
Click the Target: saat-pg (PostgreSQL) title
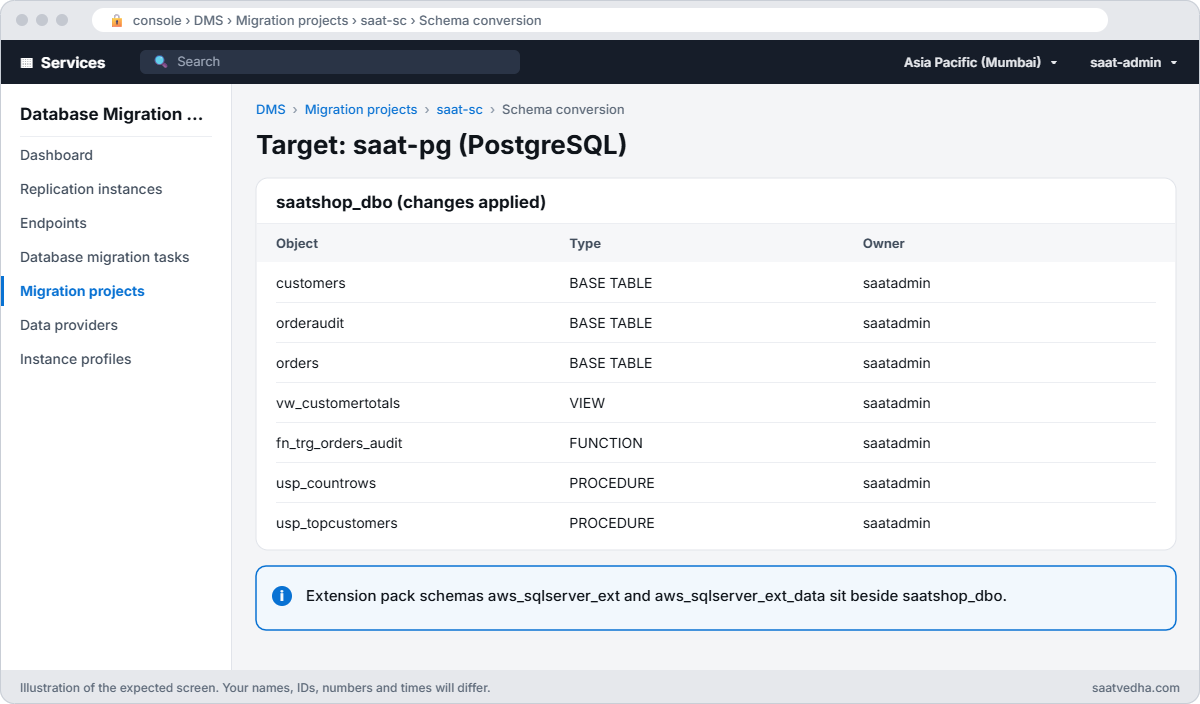442,145
